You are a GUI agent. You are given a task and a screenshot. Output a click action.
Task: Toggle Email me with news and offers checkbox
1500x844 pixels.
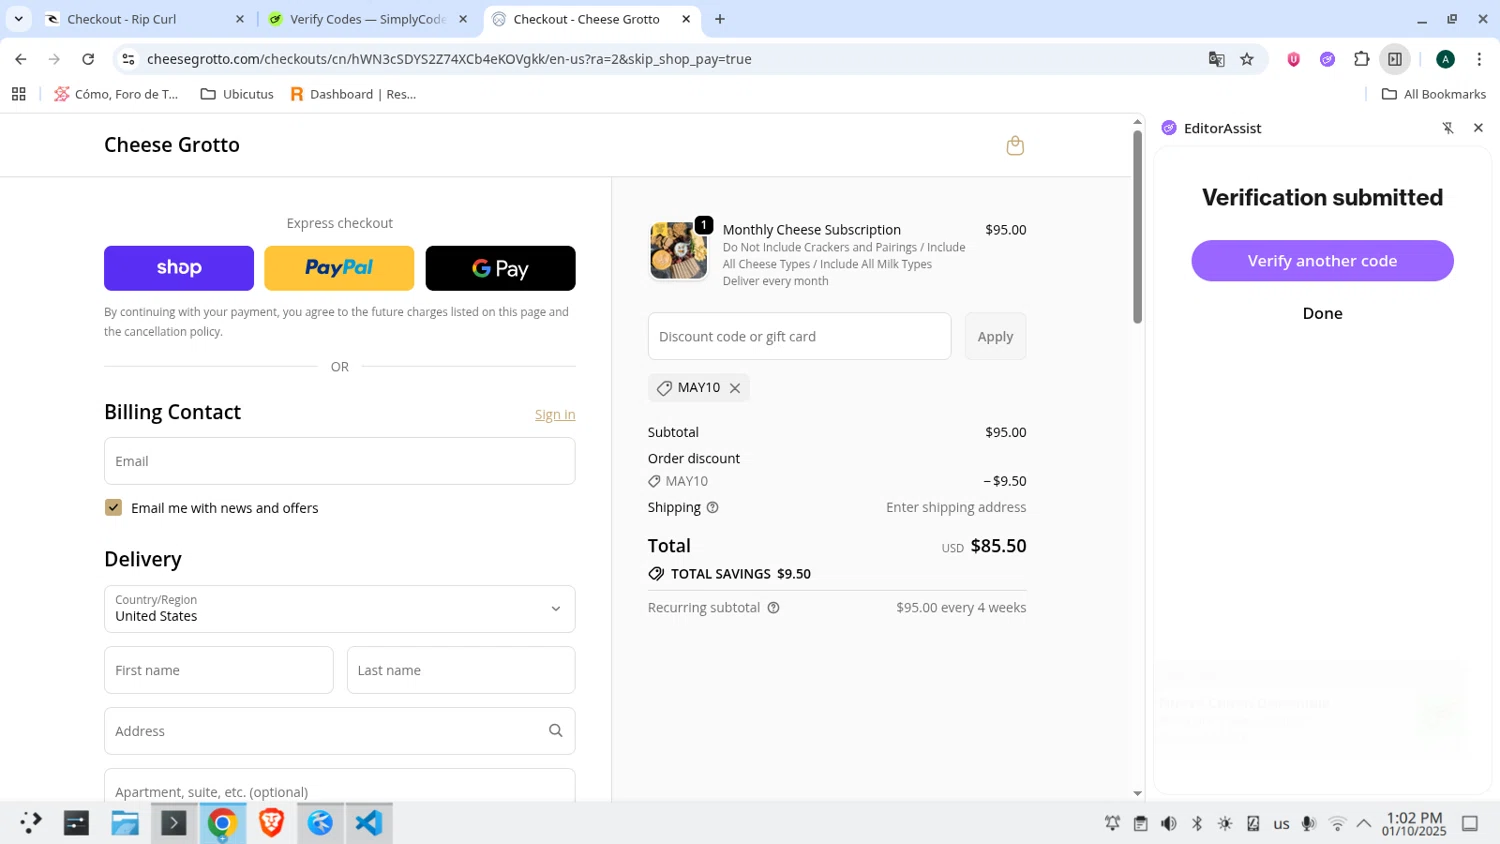pyautogui.click(x=113, y=508)
